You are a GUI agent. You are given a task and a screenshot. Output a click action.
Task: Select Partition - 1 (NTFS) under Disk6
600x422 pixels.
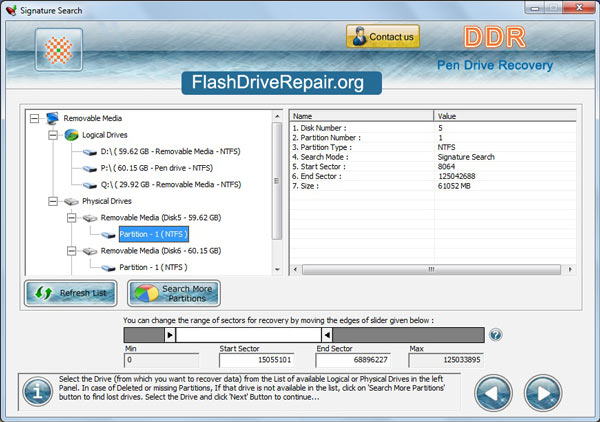(x=153, y=267)
